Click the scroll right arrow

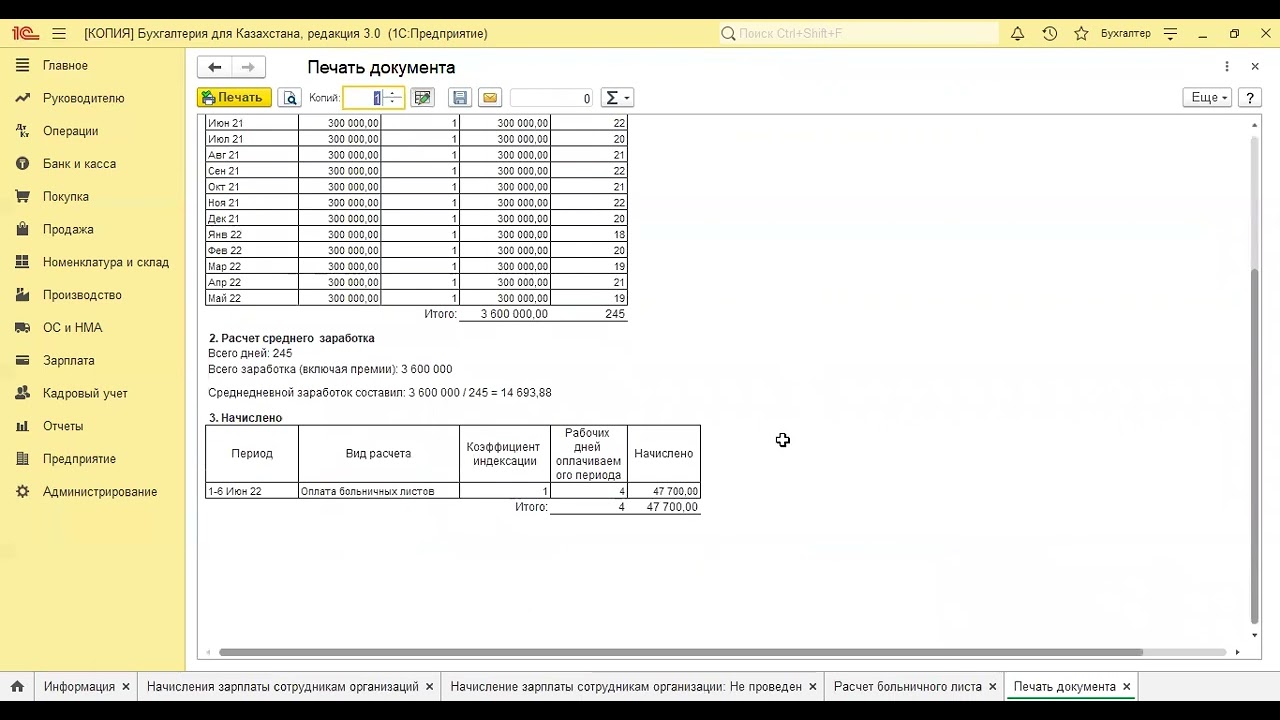(x=1237, y=652)
